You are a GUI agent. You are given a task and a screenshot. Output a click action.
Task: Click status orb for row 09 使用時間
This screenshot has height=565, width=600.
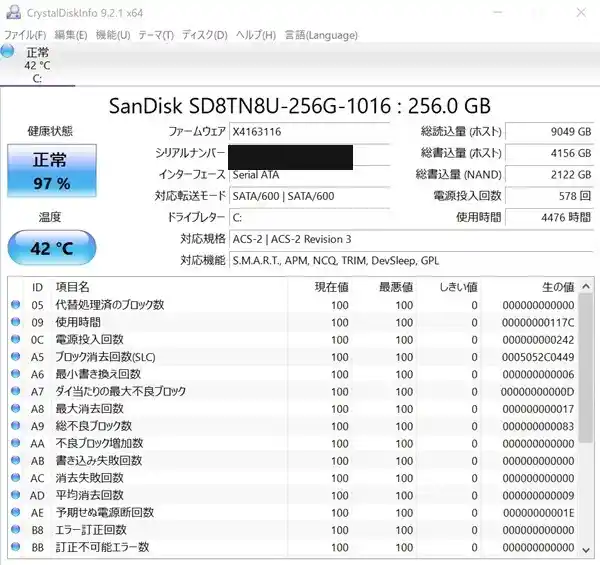click(x=16, y=322)
